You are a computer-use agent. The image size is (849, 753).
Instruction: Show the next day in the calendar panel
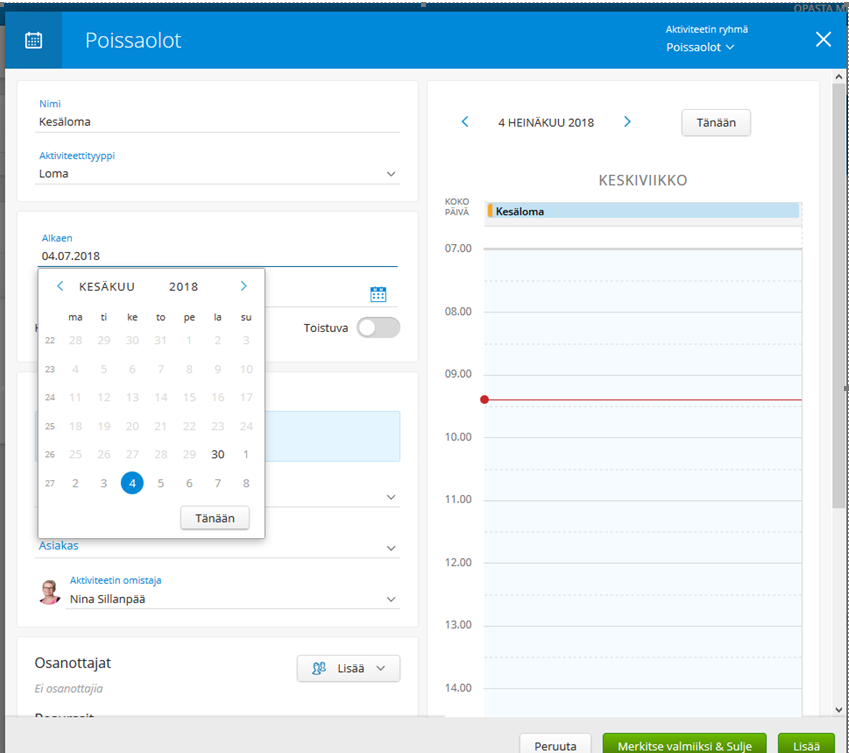tap(627, 122)
